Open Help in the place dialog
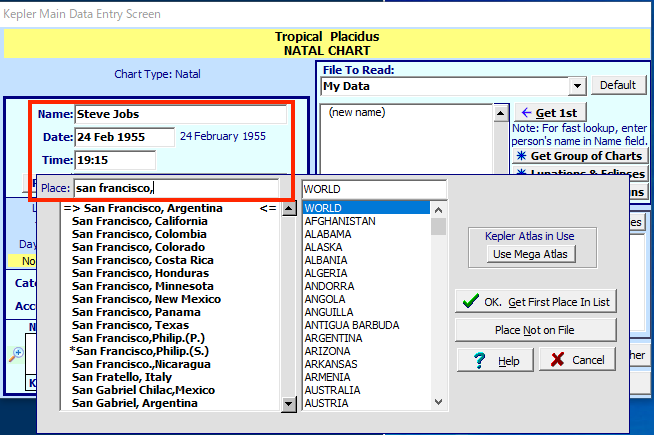This screenshot has height=435, width=654. click(x=495, y=360)
